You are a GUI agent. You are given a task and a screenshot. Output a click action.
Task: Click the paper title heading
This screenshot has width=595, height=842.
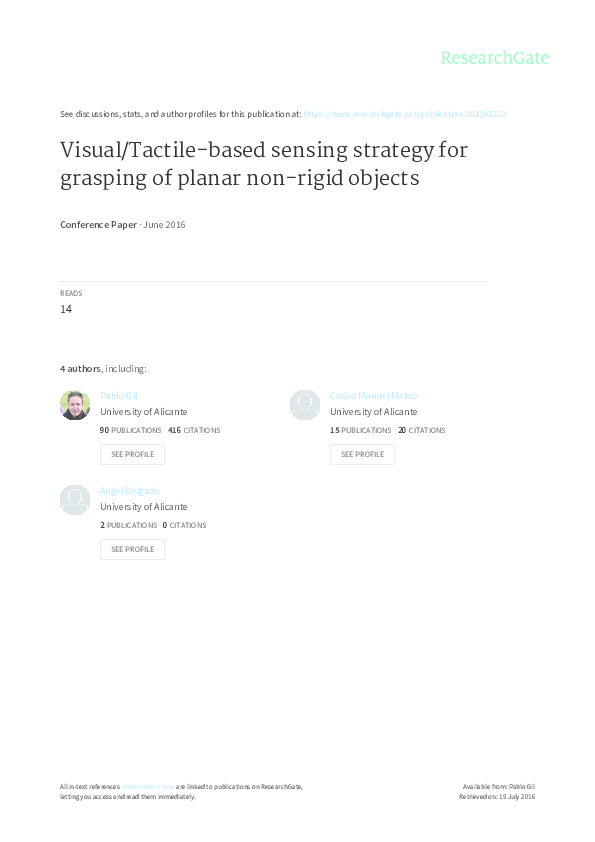[x=264, y=164]
